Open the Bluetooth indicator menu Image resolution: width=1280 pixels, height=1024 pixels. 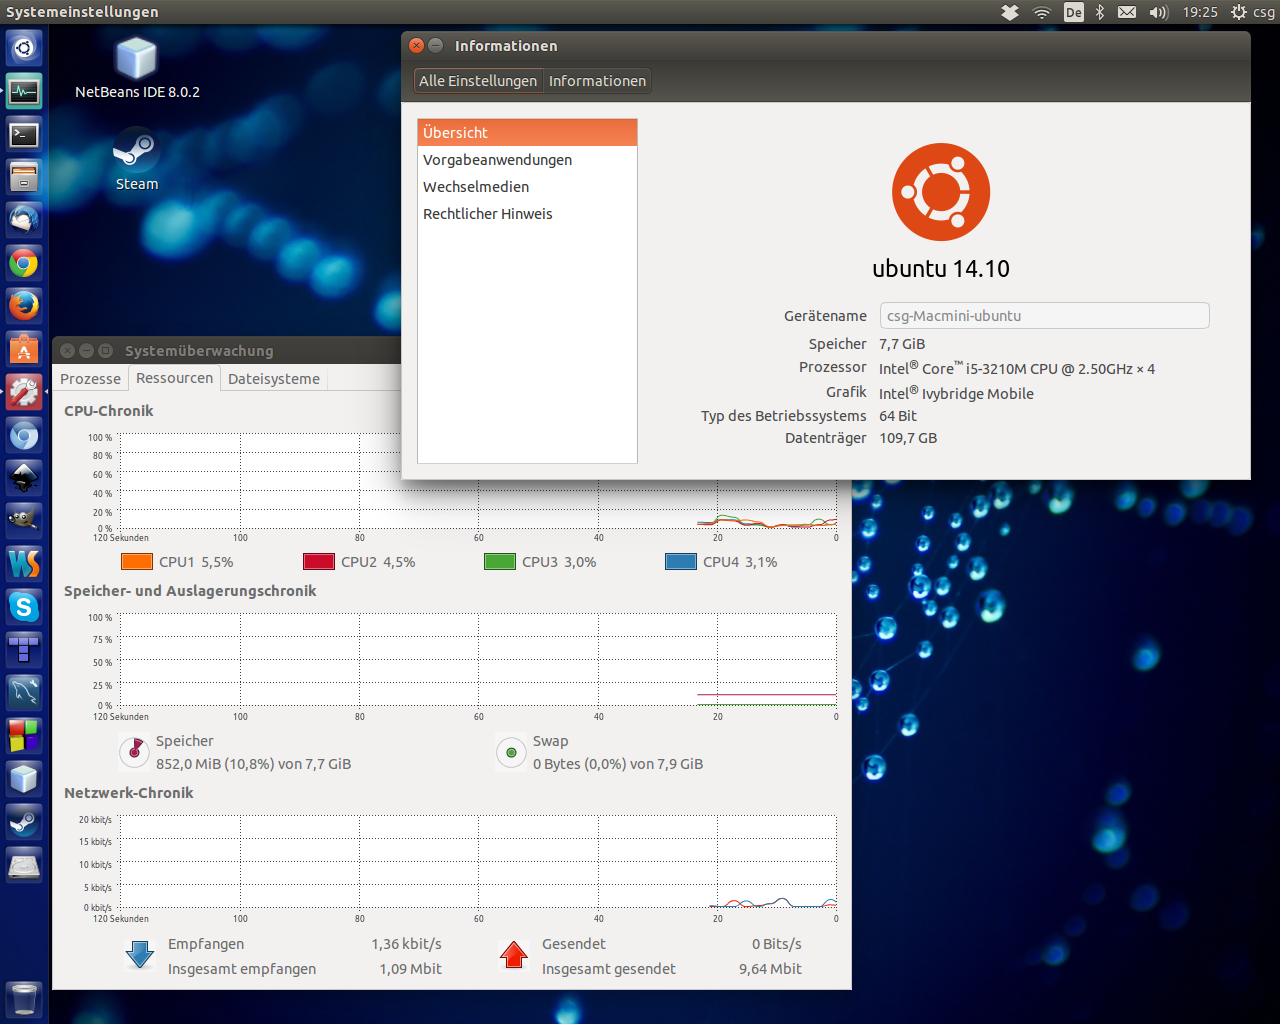click(x=1099, y=12)
